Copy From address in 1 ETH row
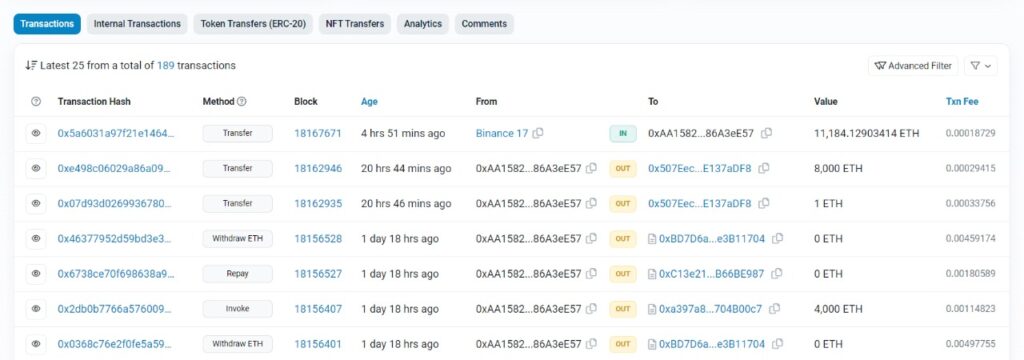The height and width of the screenshot is (360, 1024). [591, 204]
